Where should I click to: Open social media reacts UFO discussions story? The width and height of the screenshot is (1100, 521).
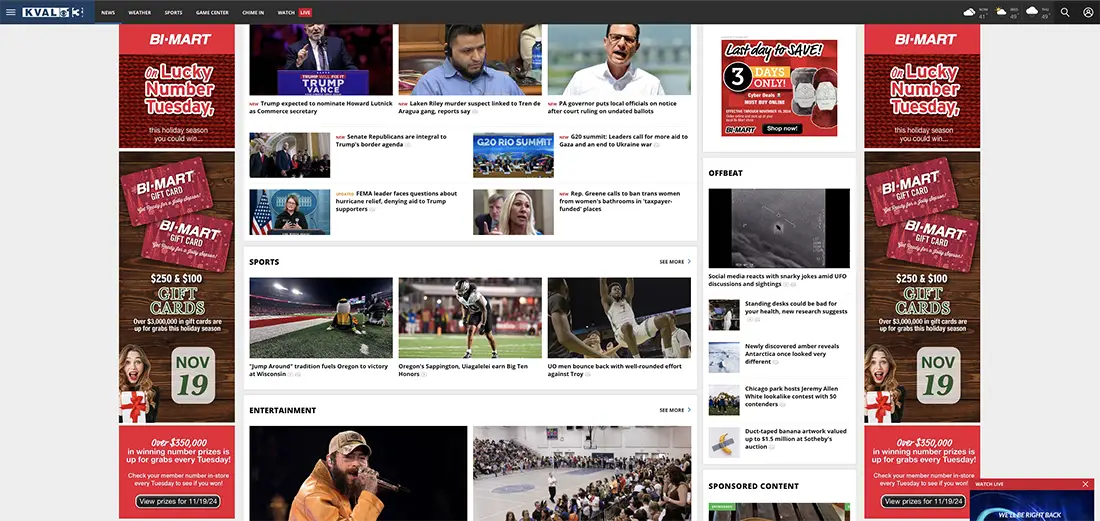point(777,280)
